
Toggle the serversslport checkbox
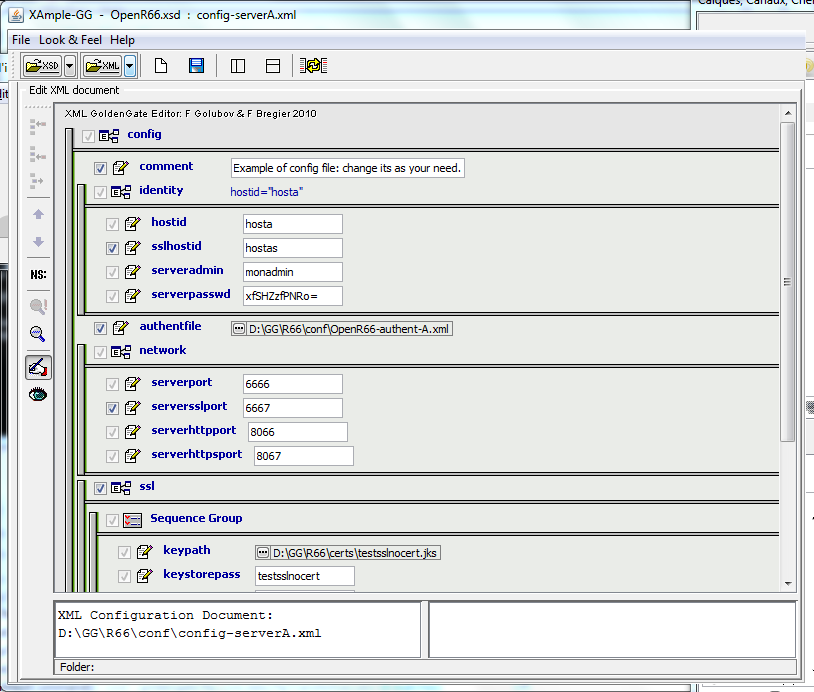(112, 408)
